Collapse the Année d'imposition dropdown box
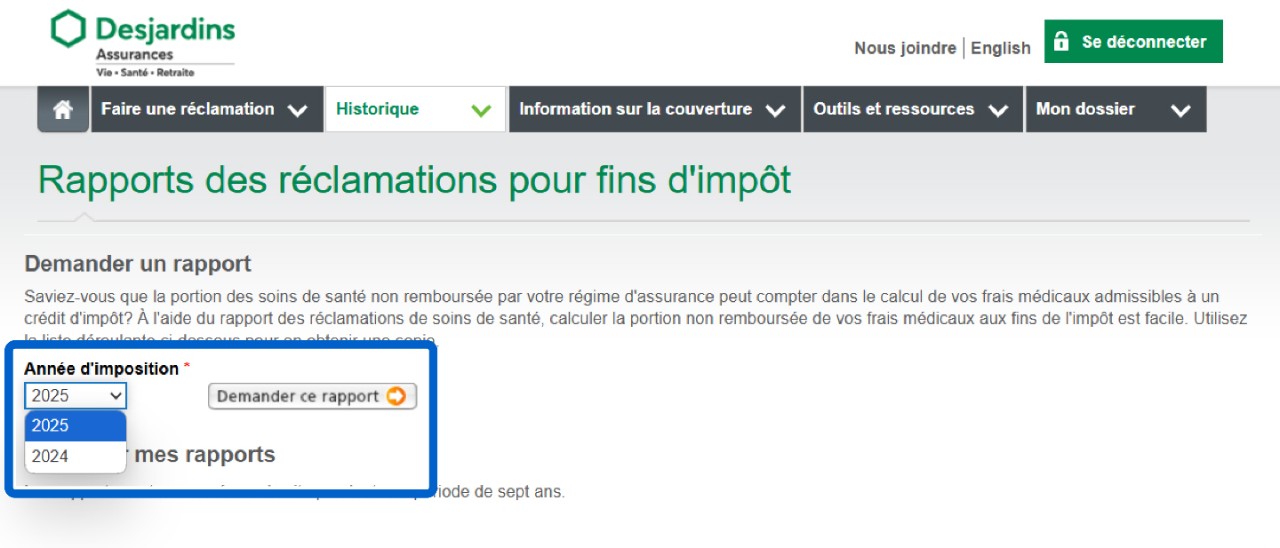The width and height of the screenshot is (1280, 548). (x=76, y=396)
